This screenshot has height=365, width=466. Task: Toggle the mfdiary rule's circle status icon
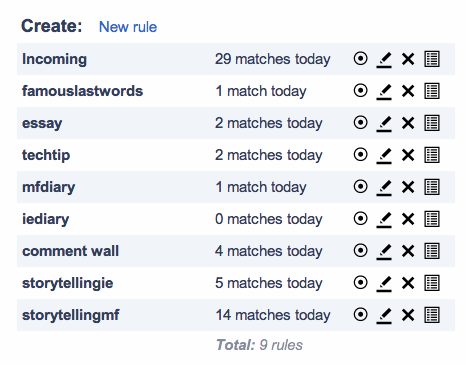(360, 187)
